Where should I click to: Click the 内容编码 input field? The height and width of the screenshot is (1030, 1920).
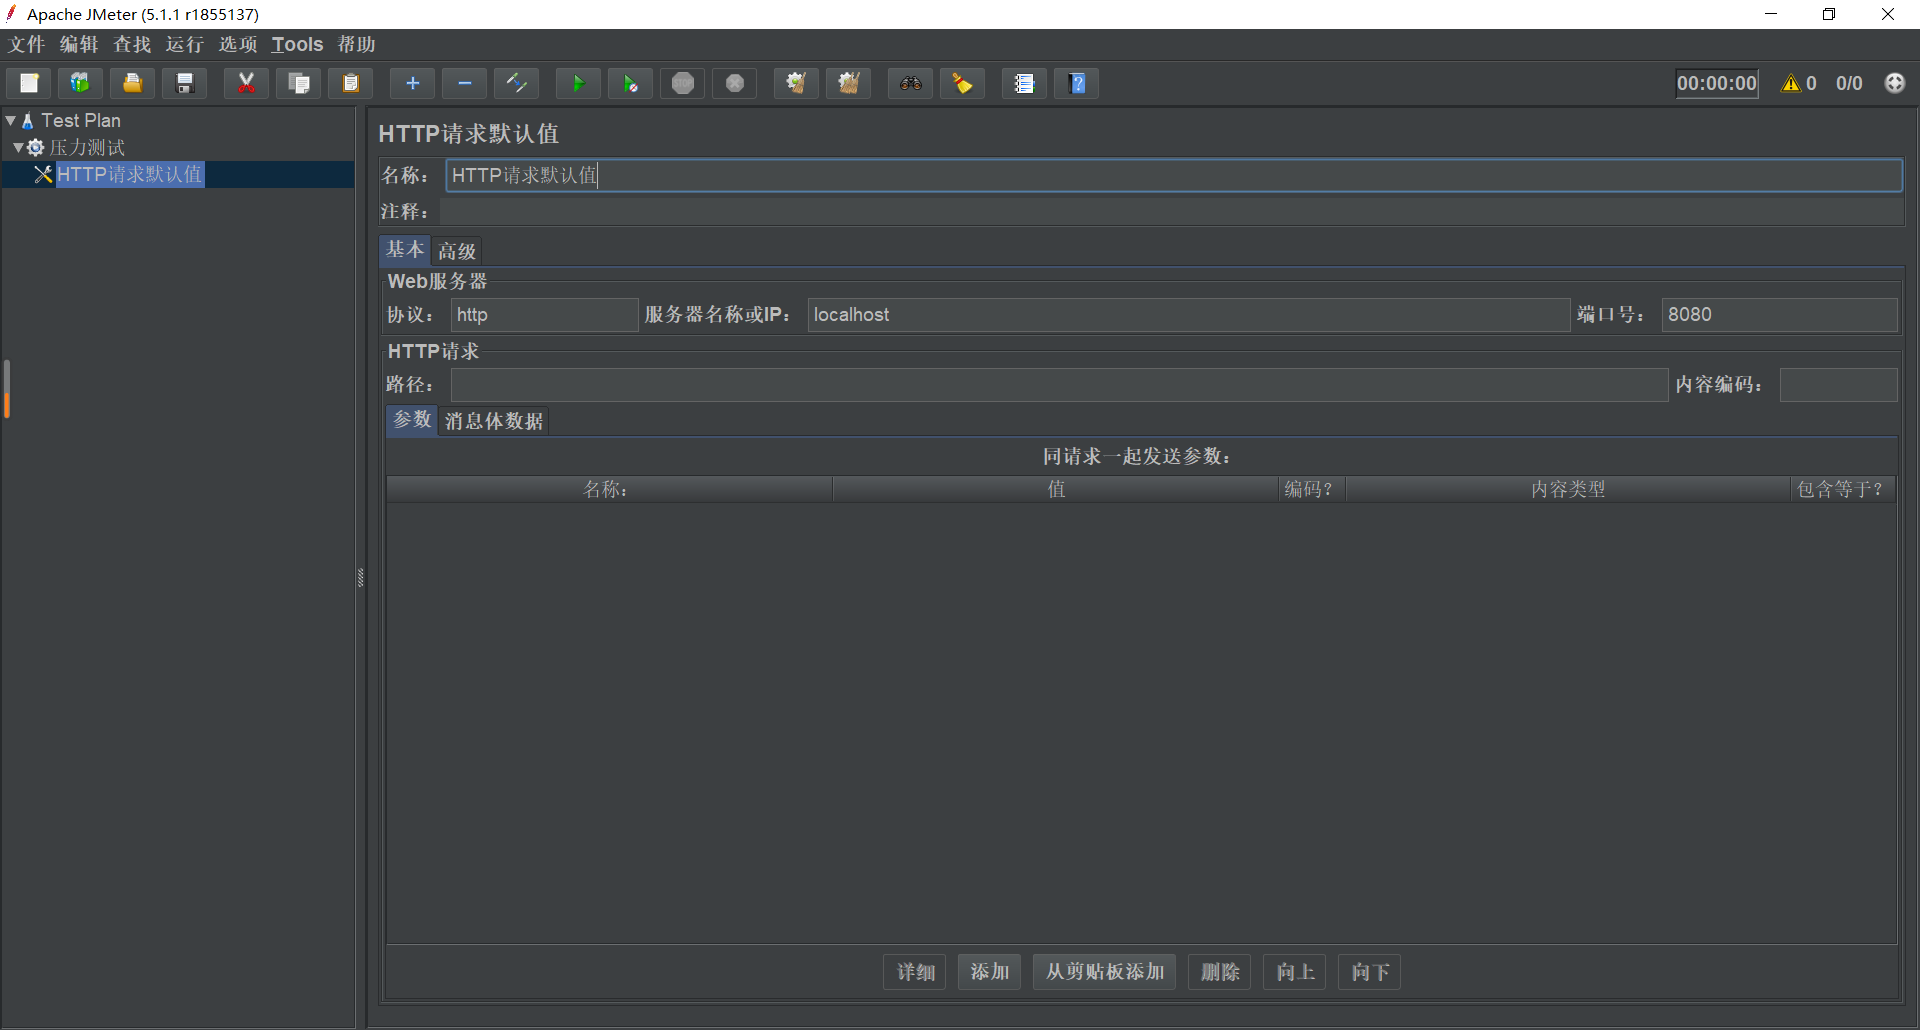click(1839, 385)
